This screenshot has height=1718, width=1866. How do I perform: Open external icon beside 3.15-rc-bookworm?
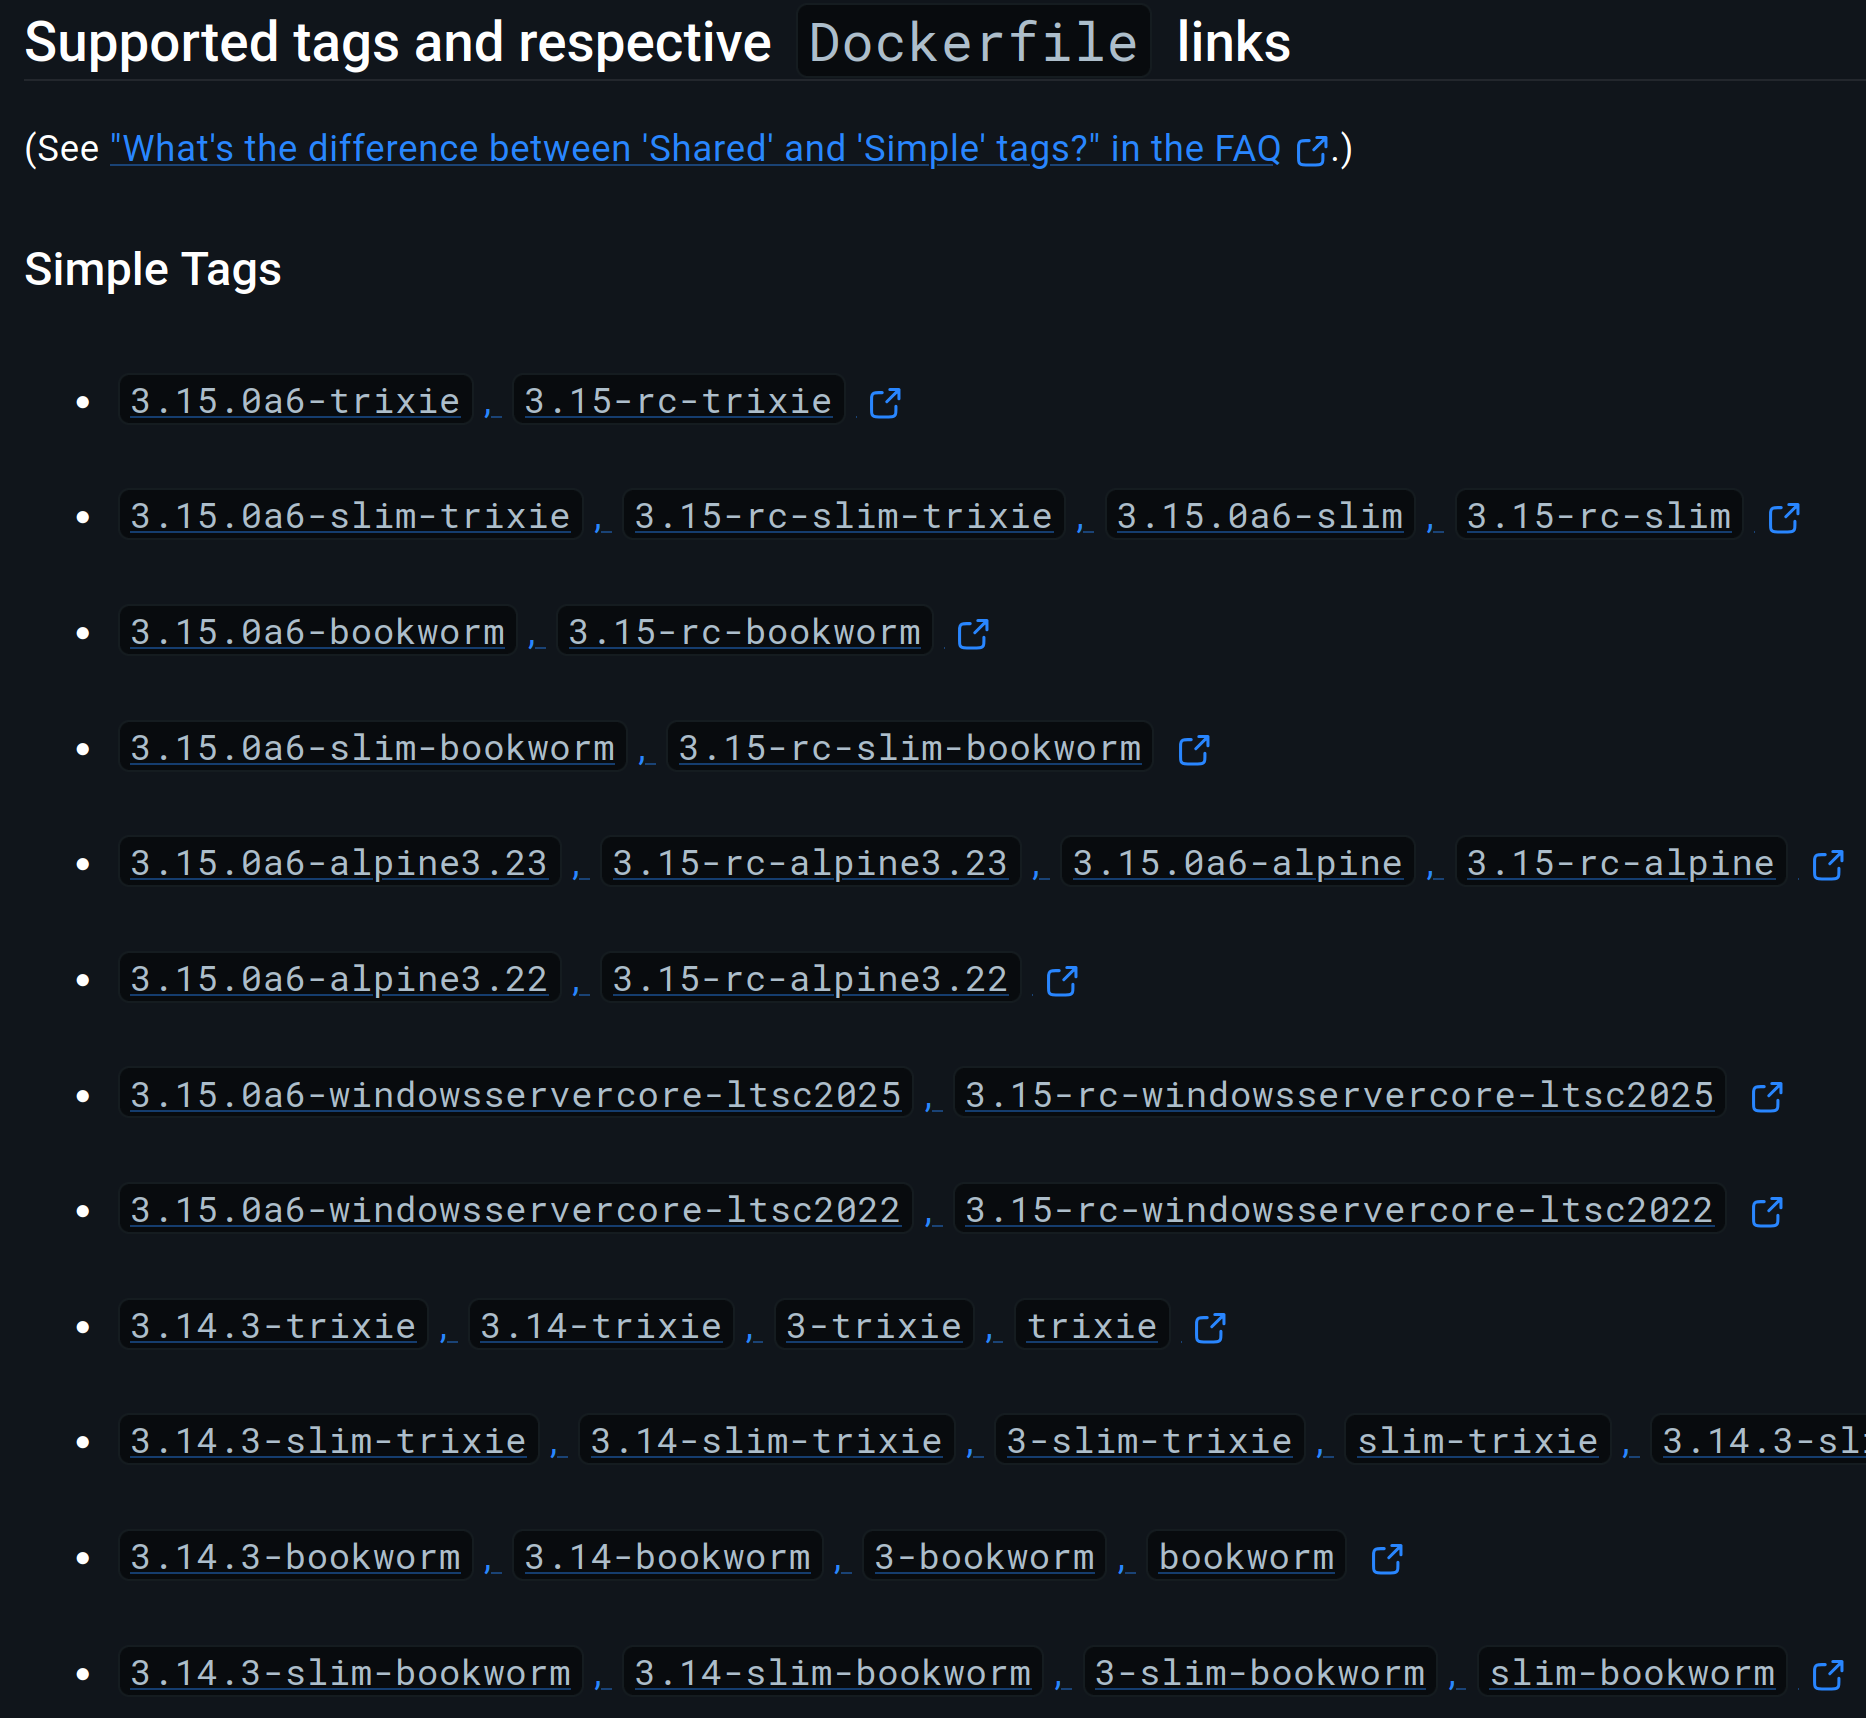pyautogui.click(x=973, y=634)
